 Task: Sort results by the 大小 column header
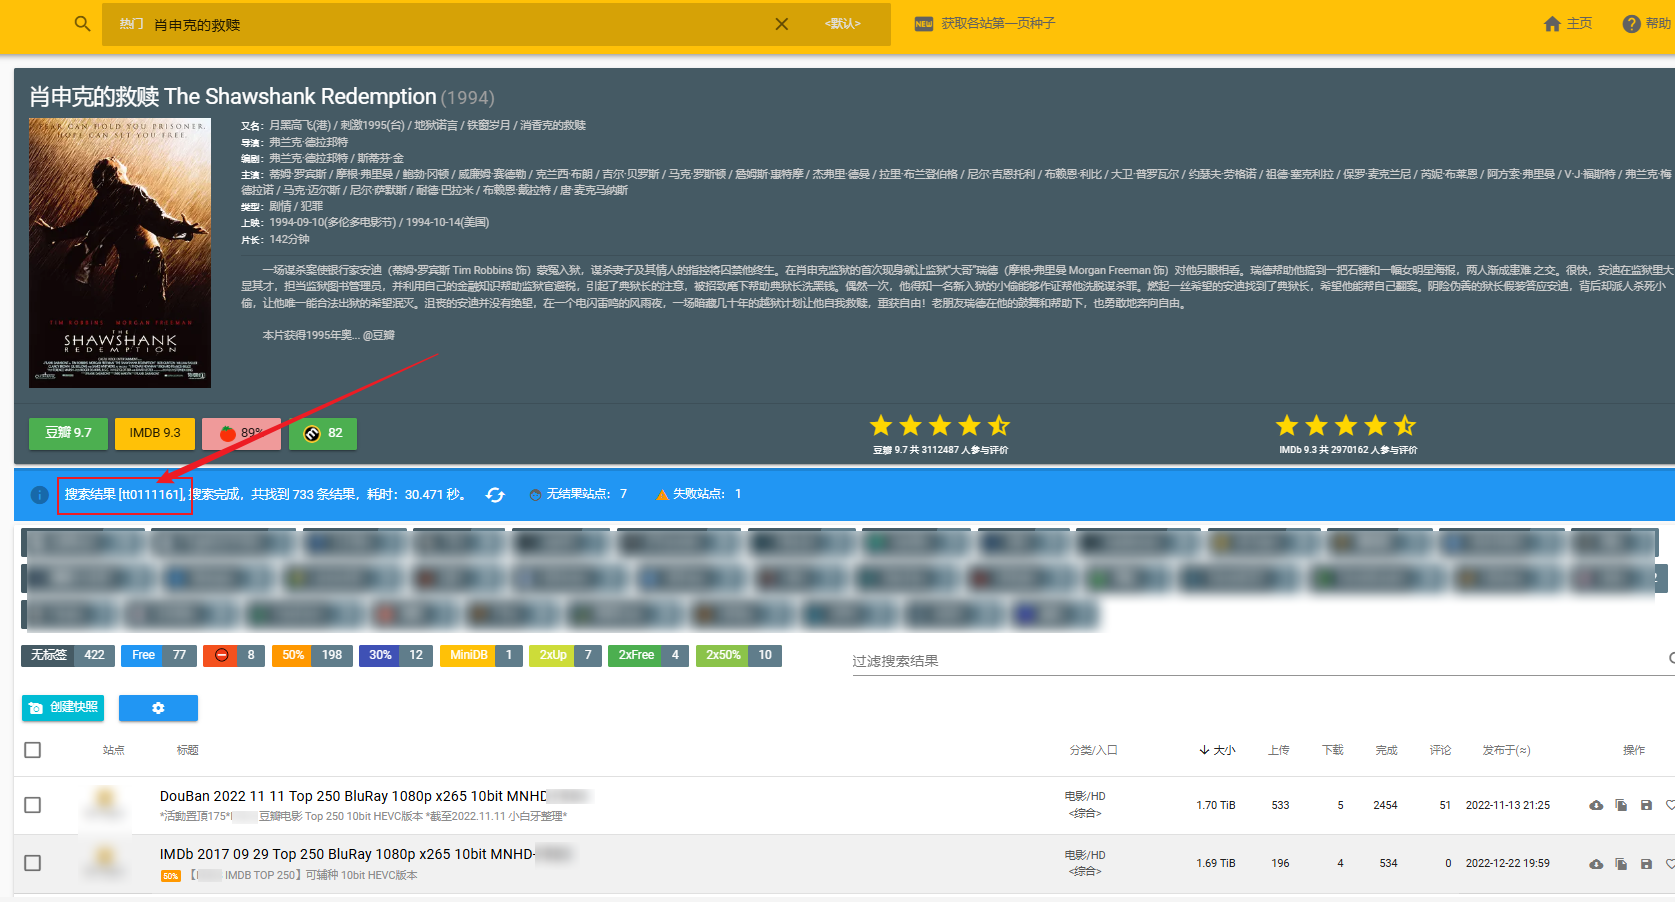coord(1218,750)
